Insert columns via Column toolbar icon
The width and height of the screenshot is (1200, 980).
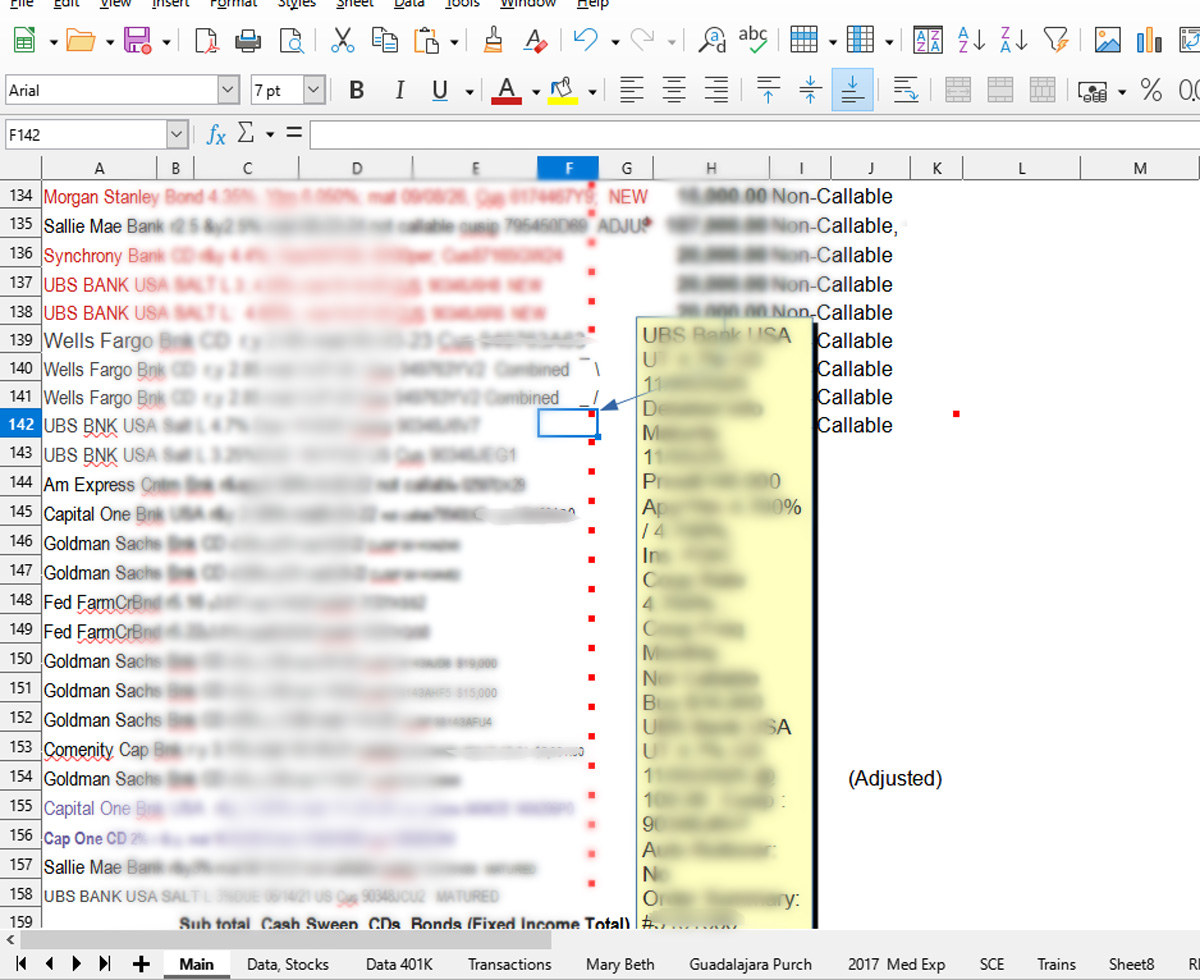[860, 40]
